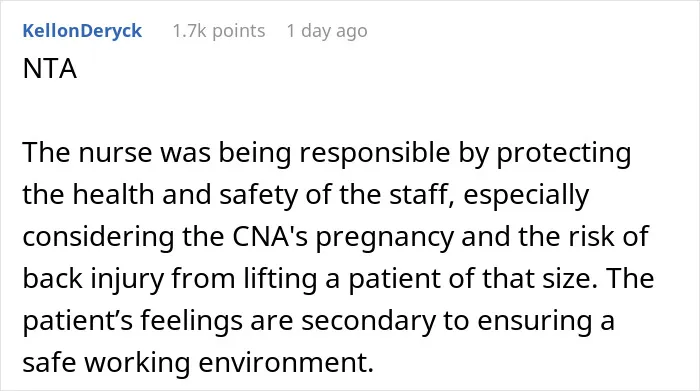The height and width of the screenshot is (391, 700).
Task: Click the word 'environment' ending the comment
Action: 286,362
